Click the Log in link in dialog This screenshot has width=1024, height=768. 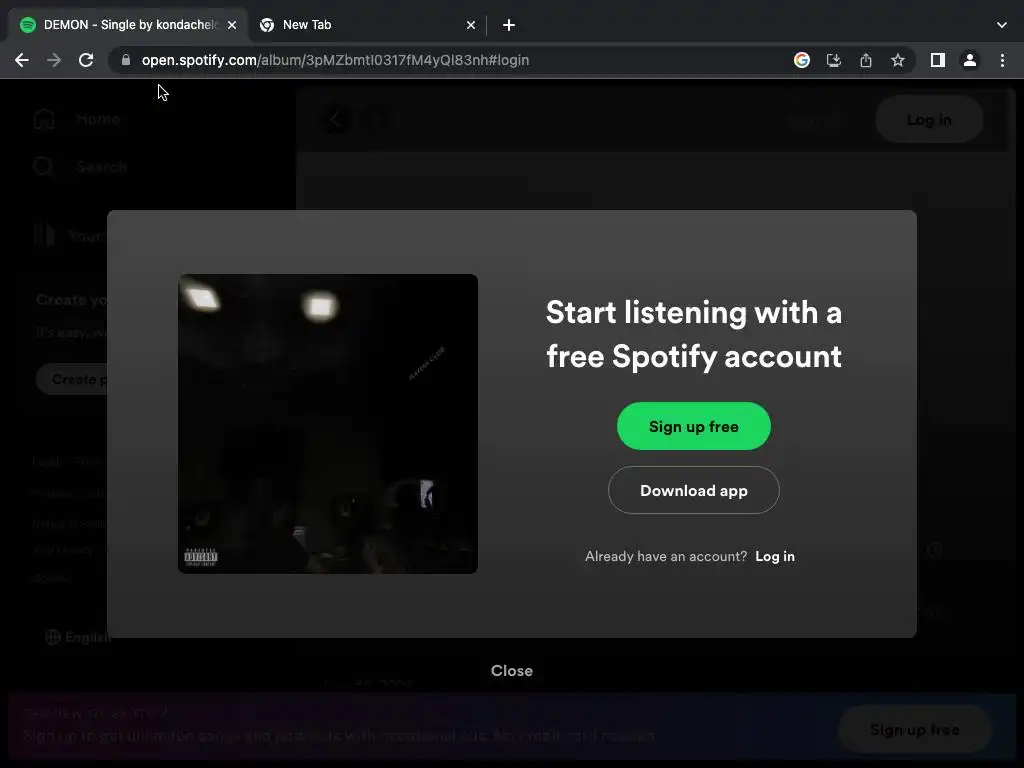(x=775, y=556)
